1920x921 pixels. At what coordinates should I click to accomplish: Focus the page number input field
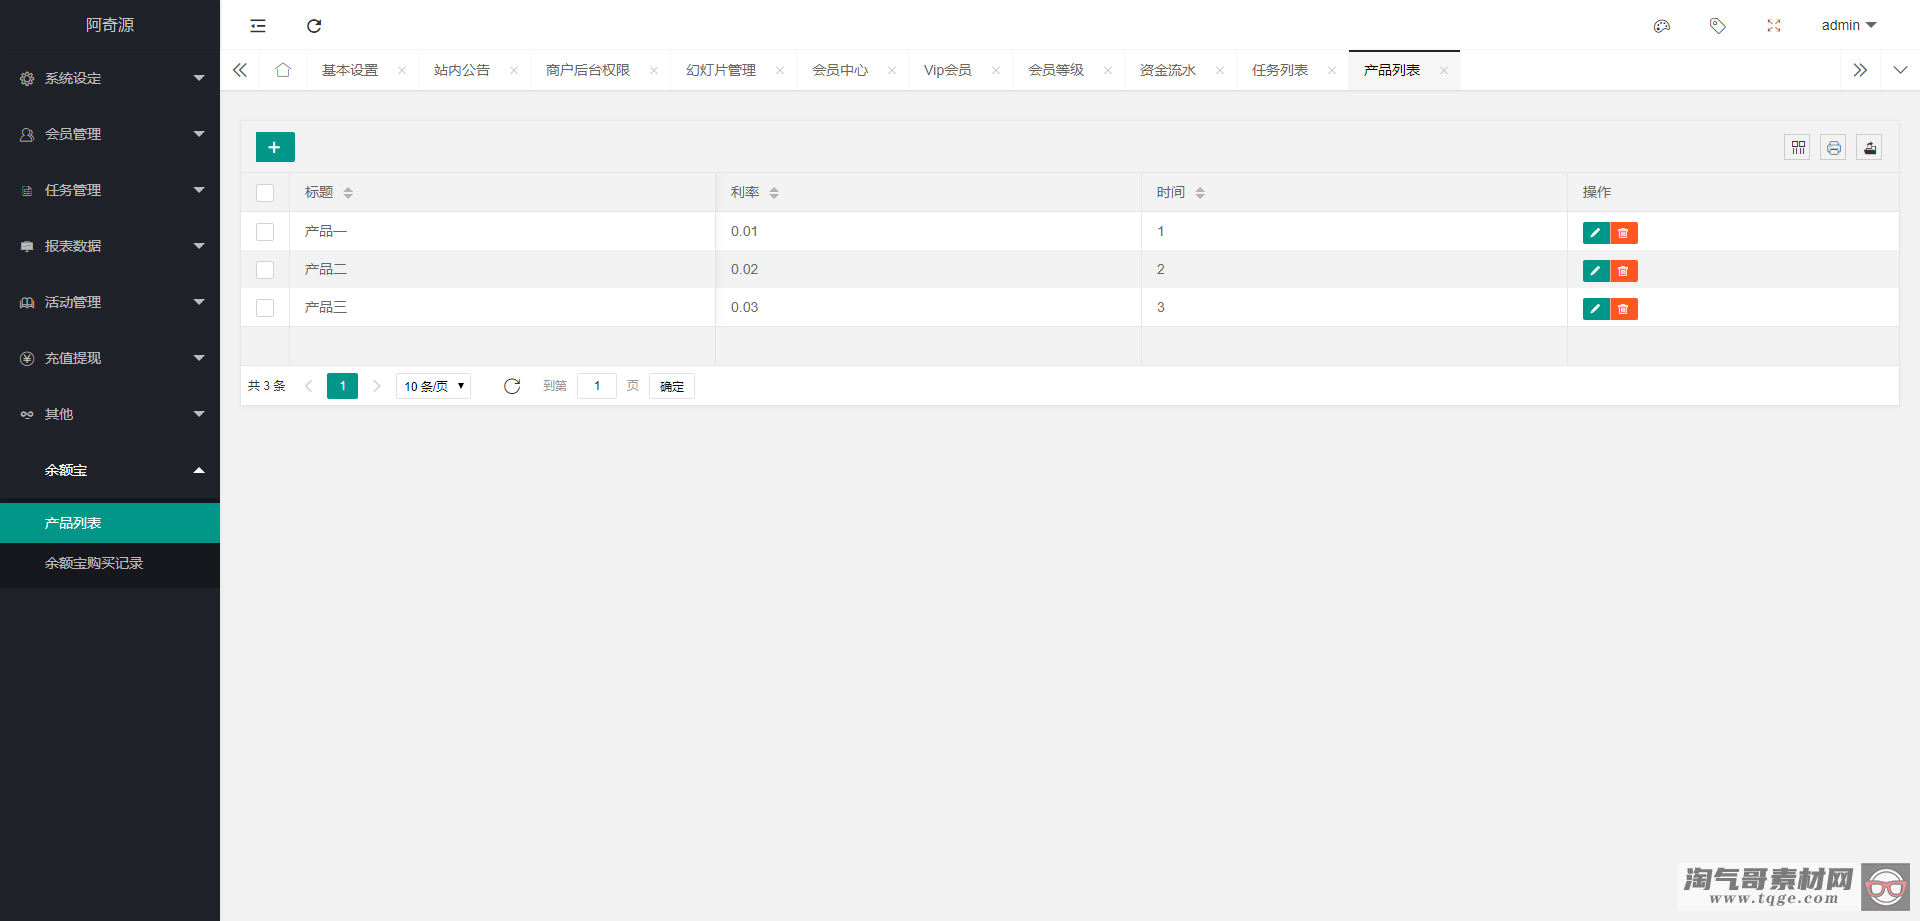pos(597,386)
